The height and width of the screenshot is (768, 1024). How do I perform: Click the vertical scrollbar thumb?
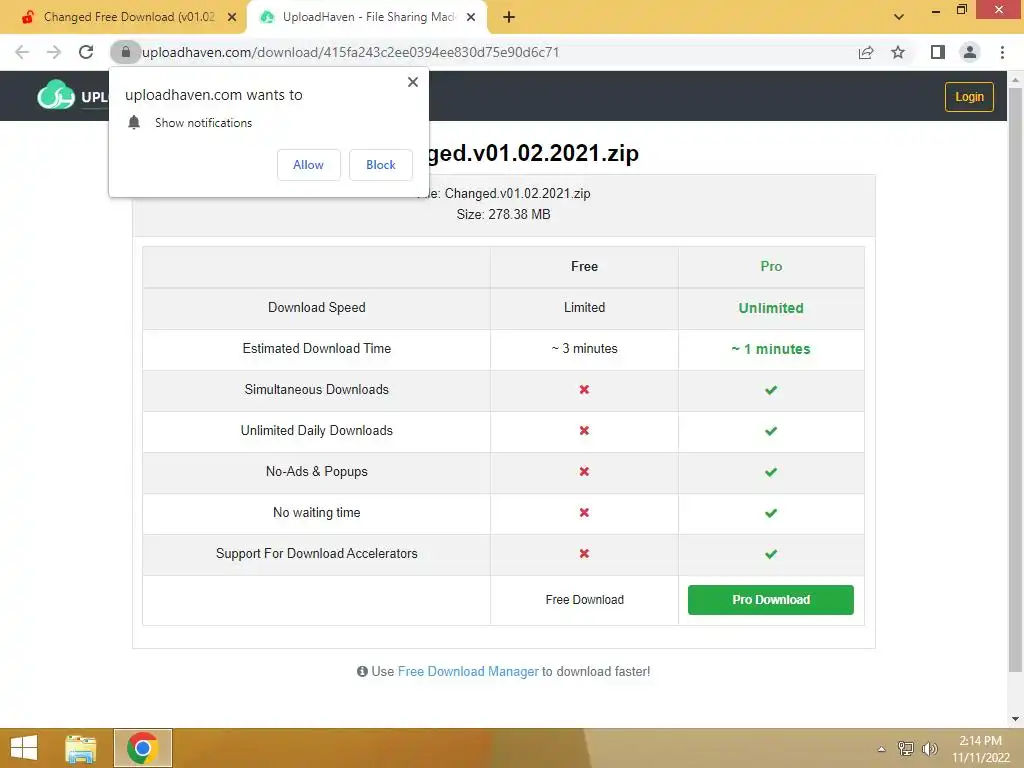pyautogui.click(x=1015, y=379)
